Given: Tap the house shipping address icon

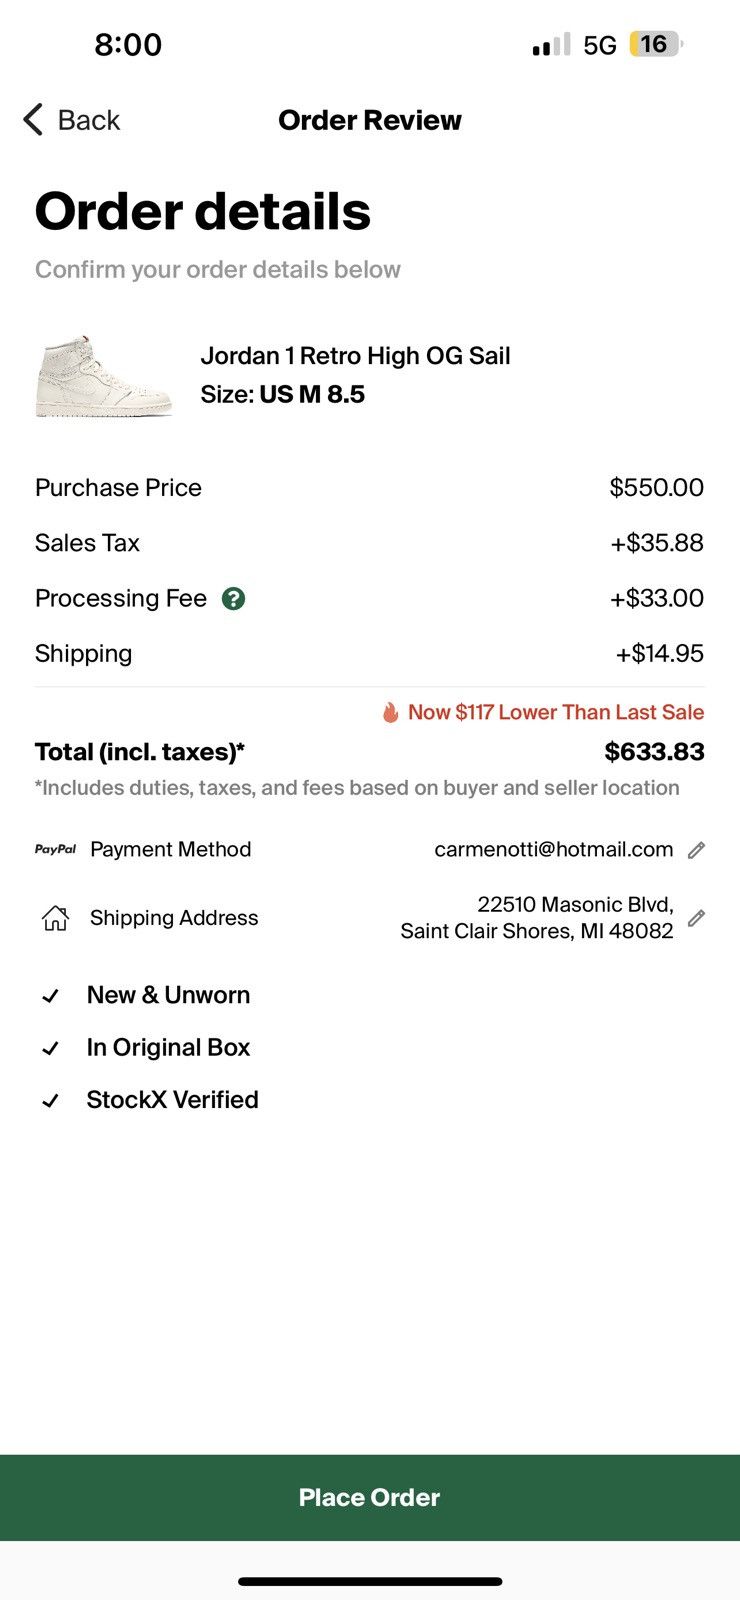Looking at the screenshot, I should (55, 918).
